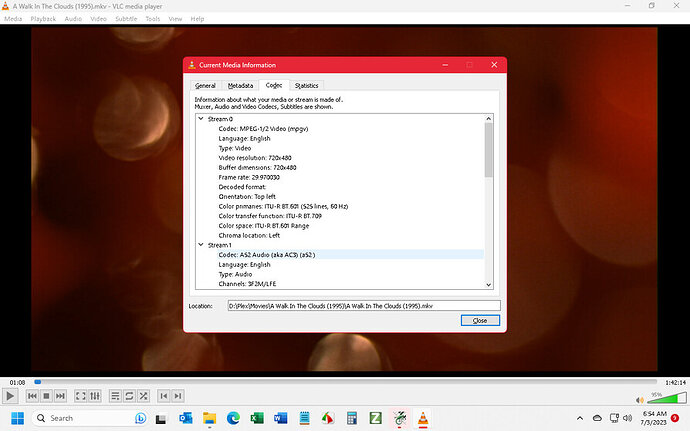The image size is (690, 431).
Task: Skip to next media in playlist
Action: tap(60, 396)
